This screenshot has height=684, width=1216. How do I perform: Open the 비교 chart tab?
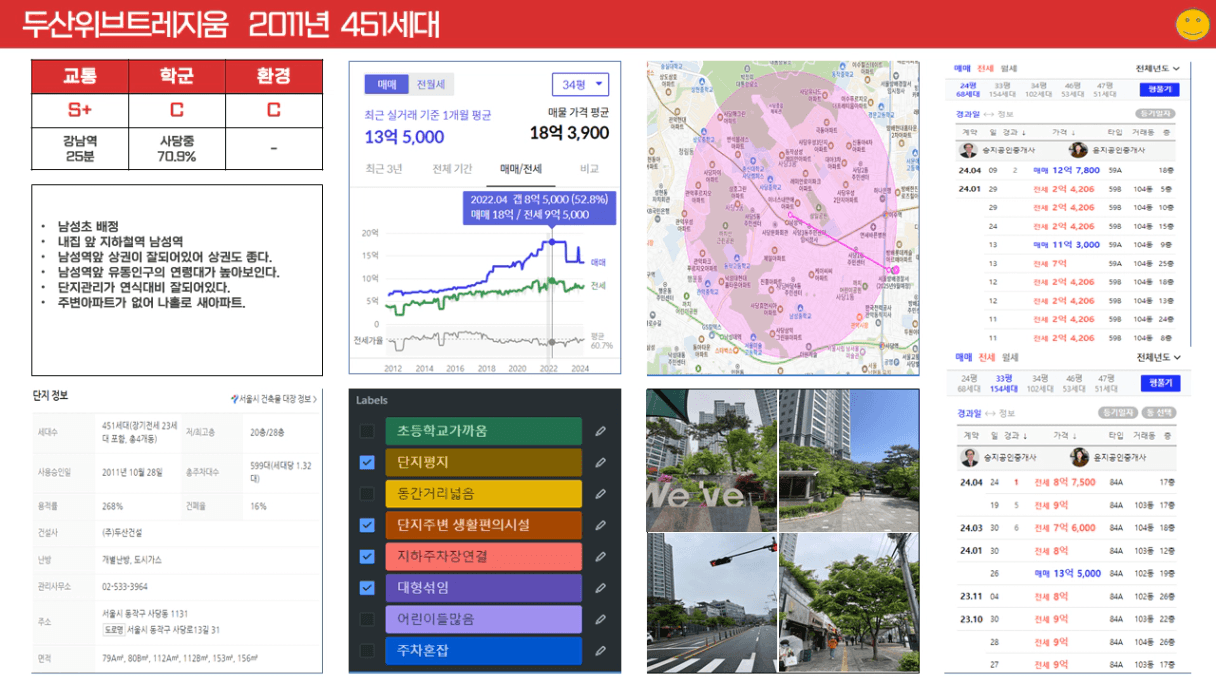(590, 169)
